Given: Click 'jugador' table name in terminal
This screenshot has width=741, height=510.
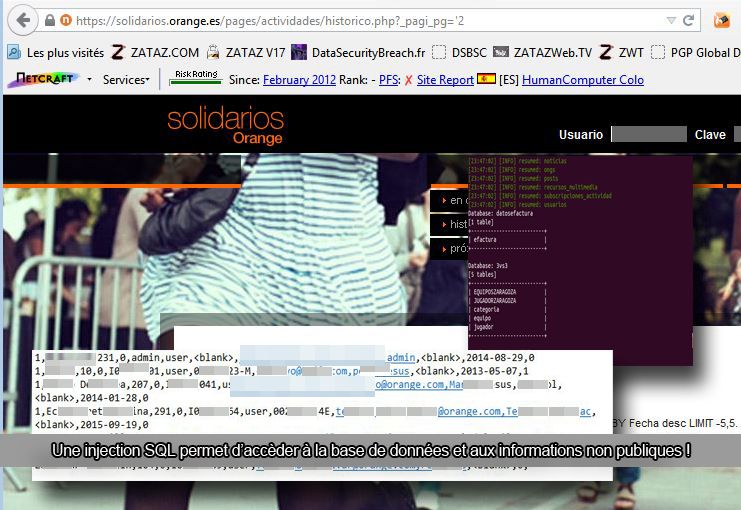Looking at the screenshot, I should coord(483,327).
